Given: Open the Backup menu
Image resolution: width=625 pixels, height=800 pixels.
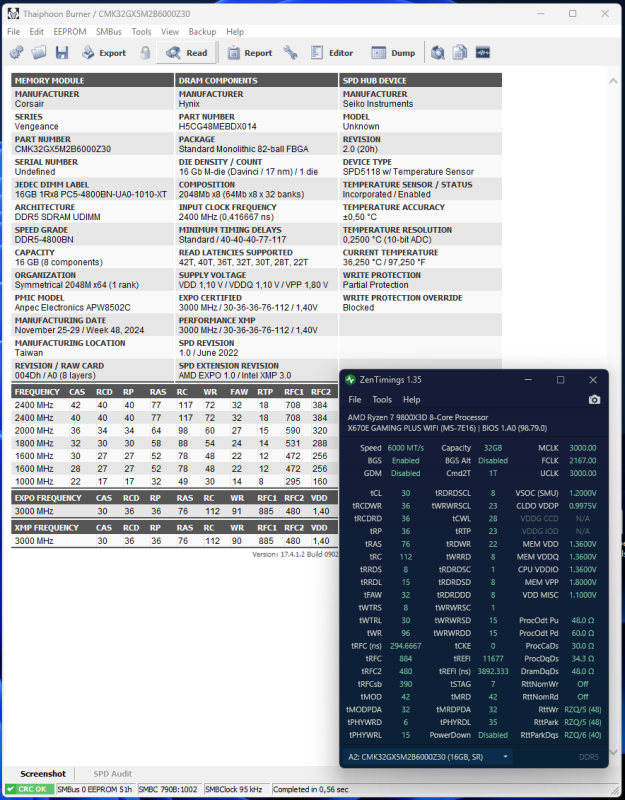Looking at the screenshot, I should (x=202, y=32).
